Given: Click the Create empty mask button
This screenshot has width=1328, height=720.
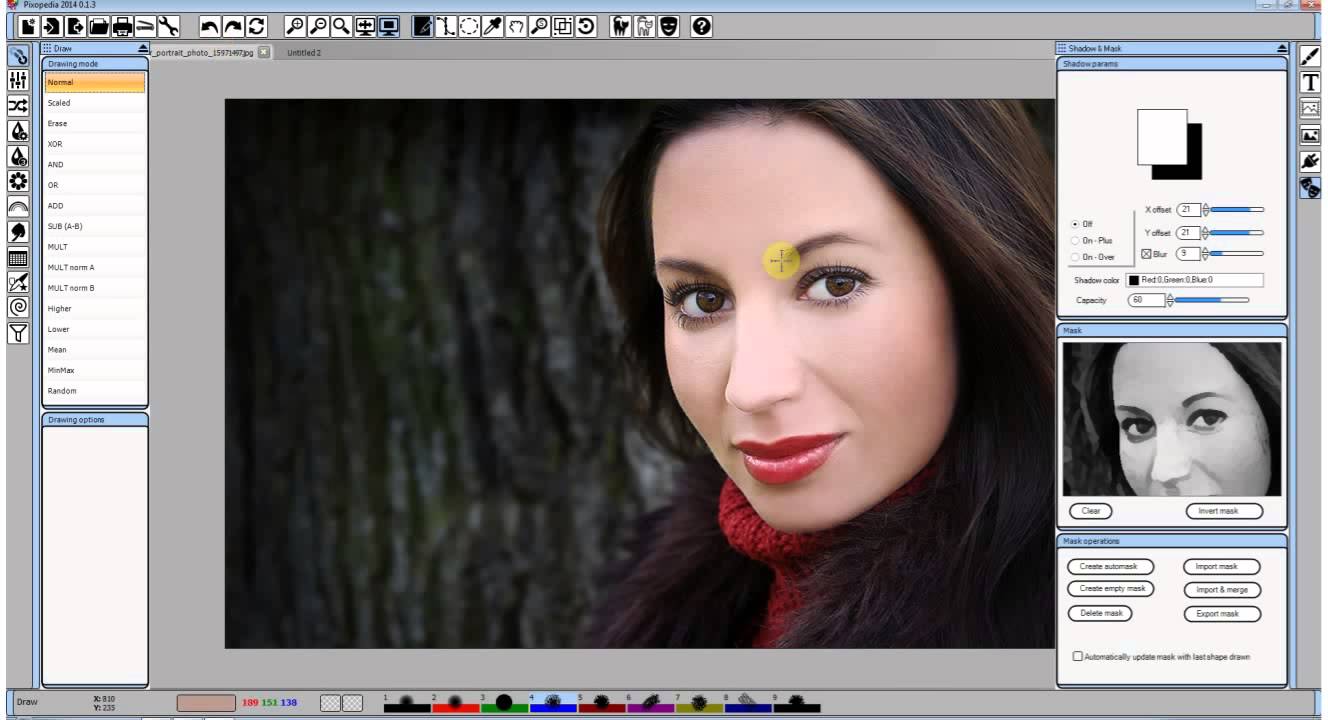Looking at the screenshot, I should pos(1111,589).
